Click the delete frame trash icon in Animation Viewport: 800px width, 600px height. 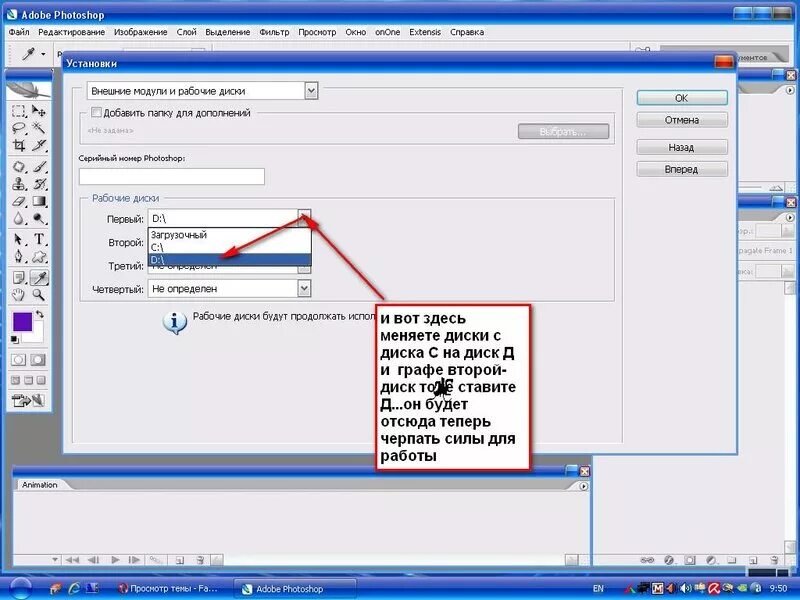[201, 560]
